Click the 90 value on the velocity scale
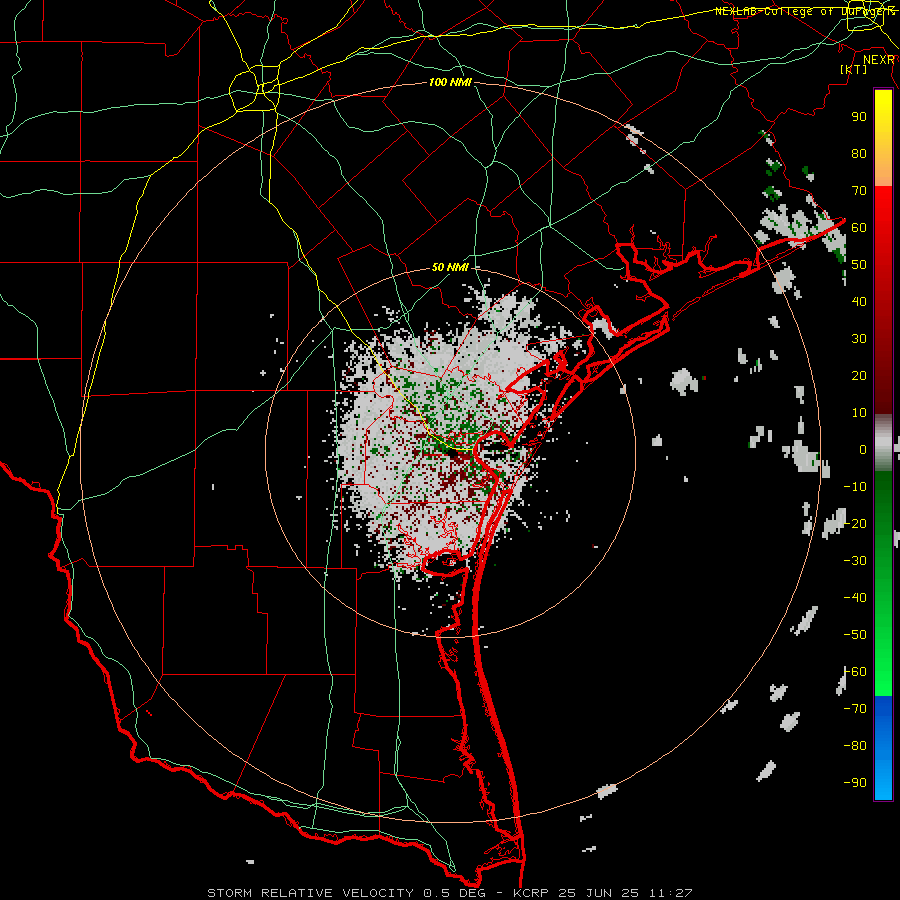The height and width of the screenshot is (900, 900). click(859, 117)
